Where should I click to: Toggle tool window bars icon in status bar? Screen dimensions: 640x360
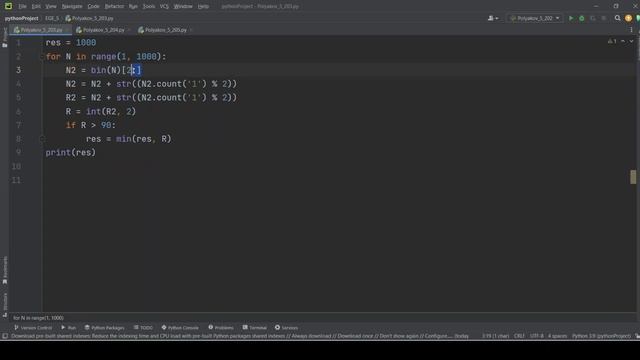pos(5,336)
